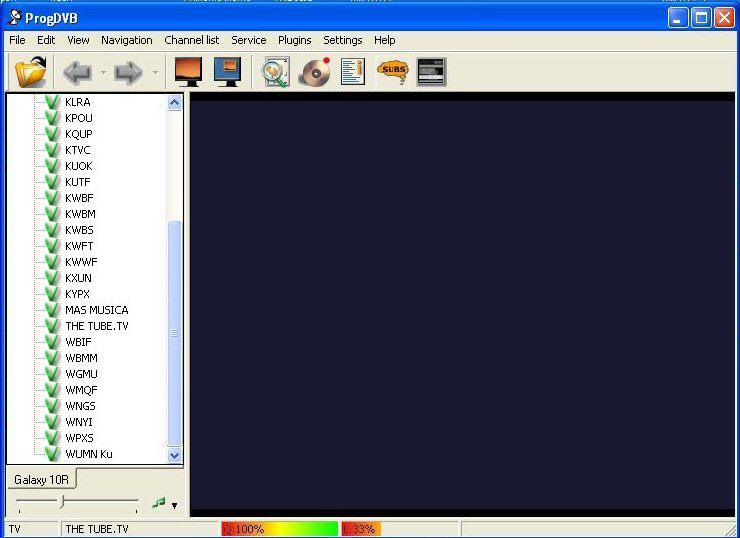Click the green check icon beside KYPX
This screenshot has width=740, height=538.
(52, 294)
